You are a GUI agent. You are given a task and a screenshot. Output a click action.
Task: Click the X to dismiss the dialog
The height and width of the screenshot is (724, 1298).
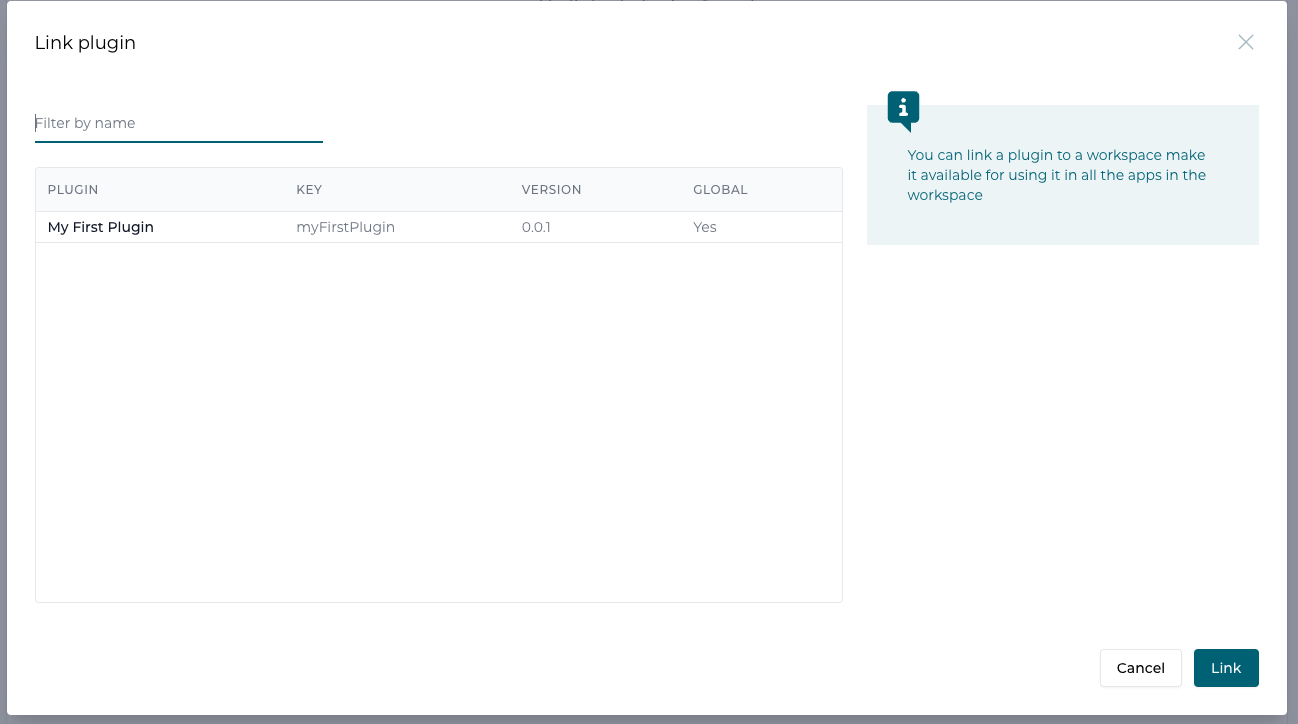(x=1246, y=42)
